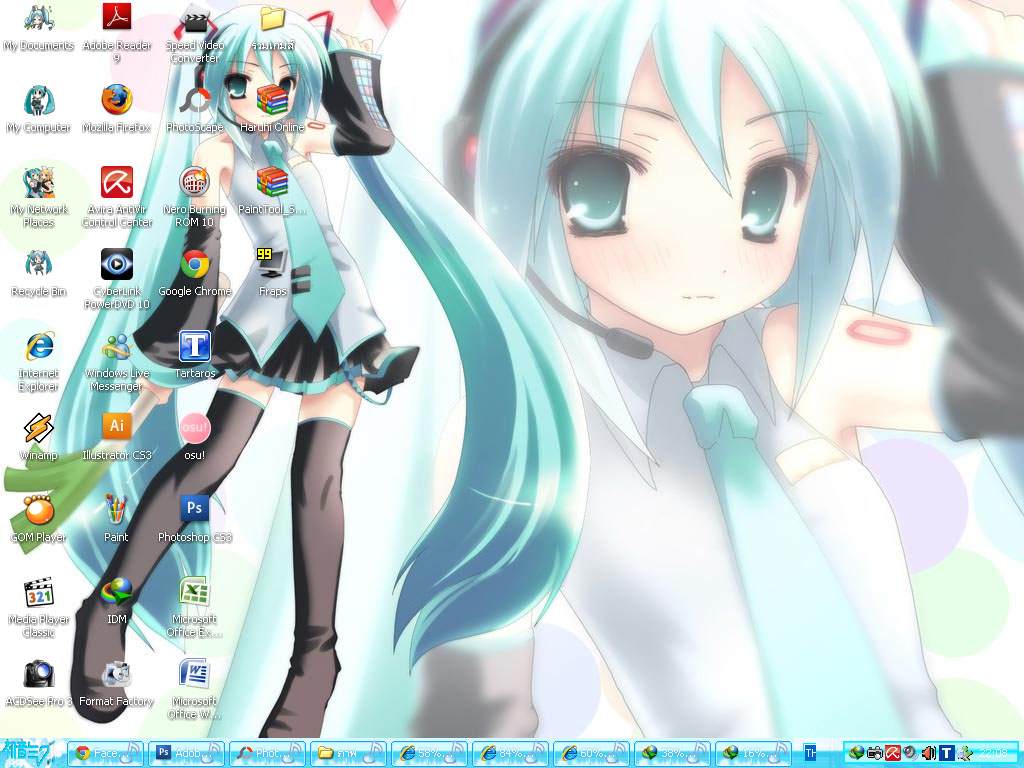The width and height of the screenshot is (1024, 768).
Task: Select the PaintTool_S... archive icon
Action: 272,191
